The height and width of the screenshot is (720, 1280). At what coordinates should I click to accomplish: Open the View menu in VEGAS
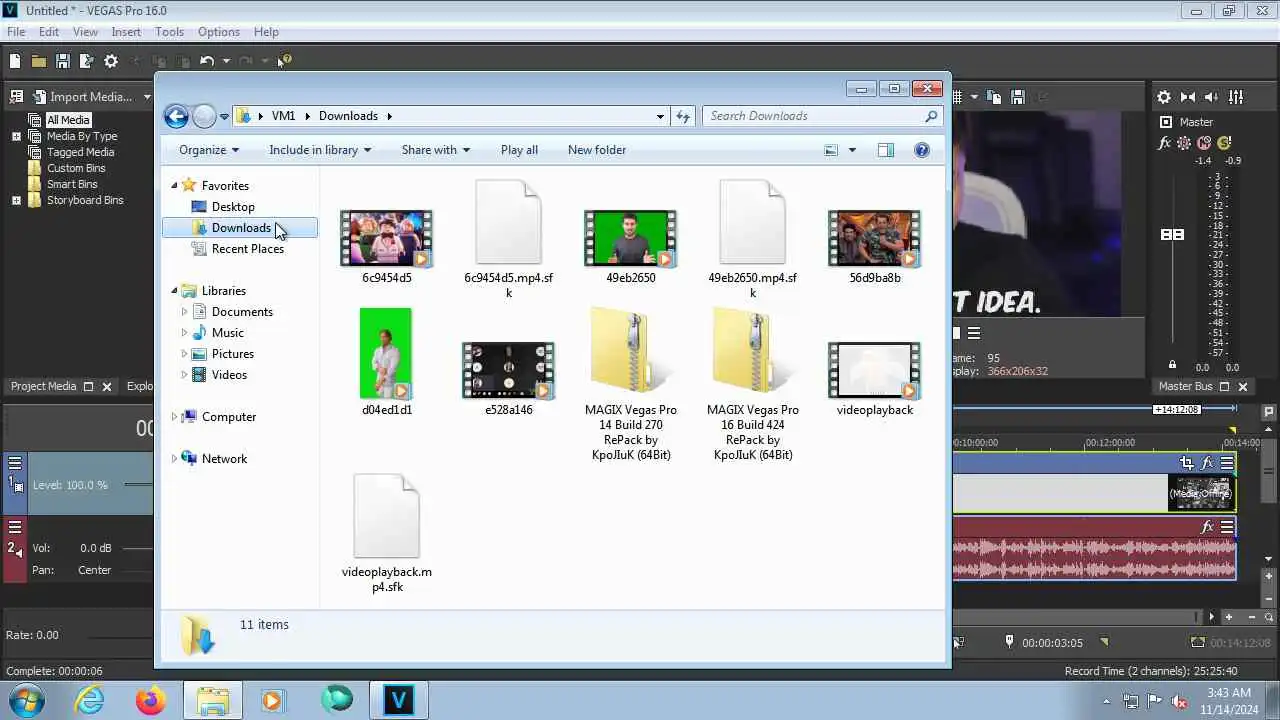point(85,32)
